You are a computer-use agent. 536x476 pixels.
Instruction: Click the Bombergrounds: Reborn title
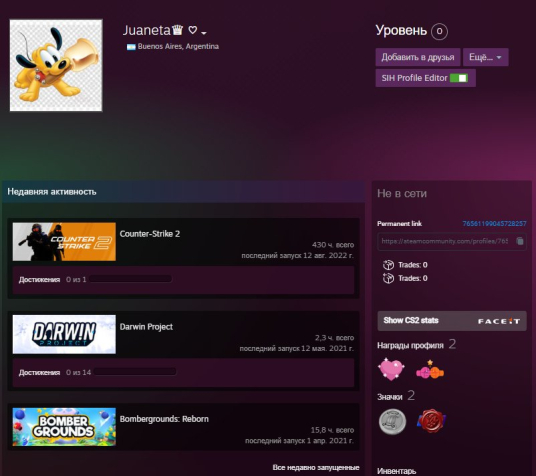click(x=164, y=419)
